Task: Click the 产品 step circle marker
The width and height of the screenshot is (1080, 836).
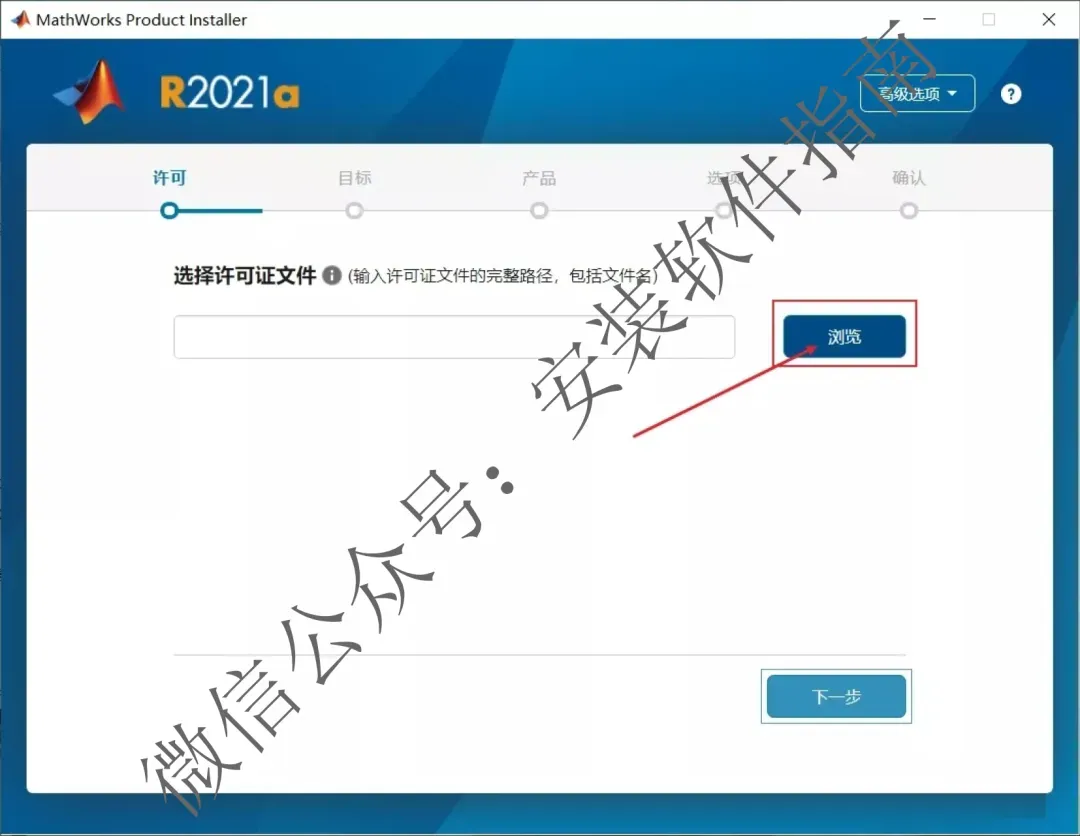Action: point(539,210)
